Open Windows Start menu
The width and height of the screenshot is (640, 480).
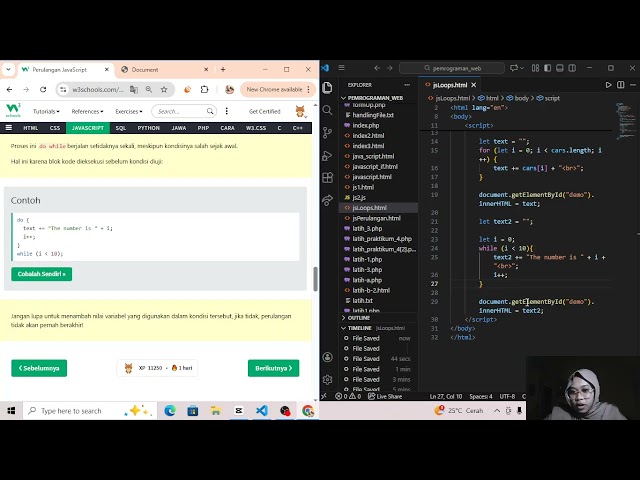(11, 411)
